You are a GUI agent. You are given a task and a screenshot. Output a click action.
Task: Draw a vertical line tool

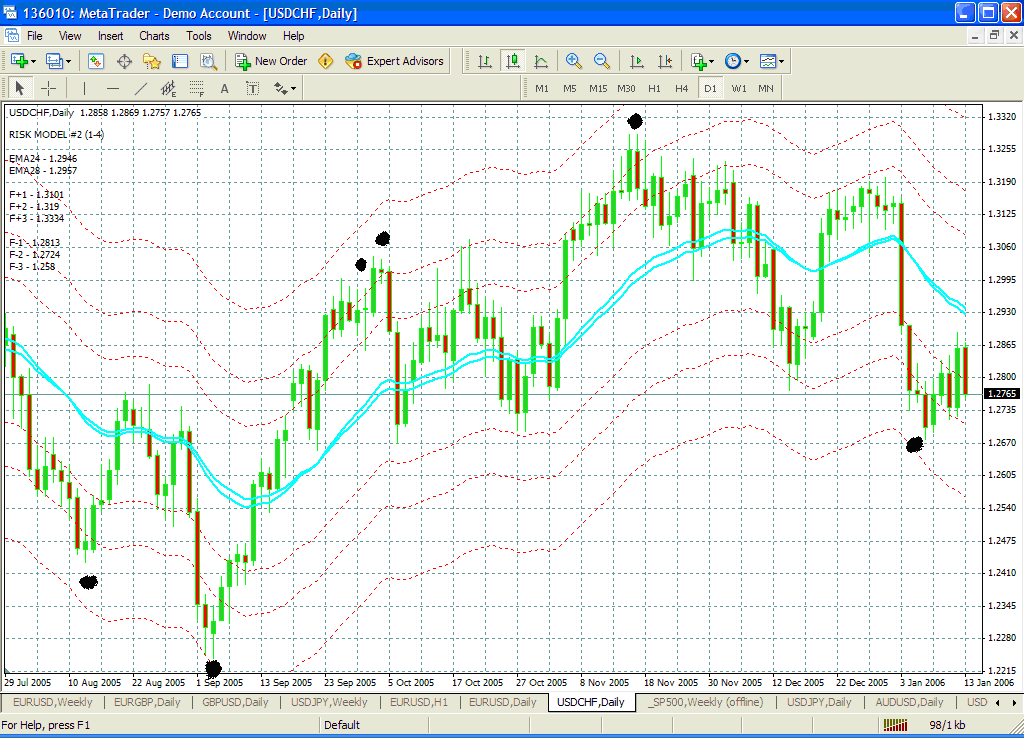[84, 88]
